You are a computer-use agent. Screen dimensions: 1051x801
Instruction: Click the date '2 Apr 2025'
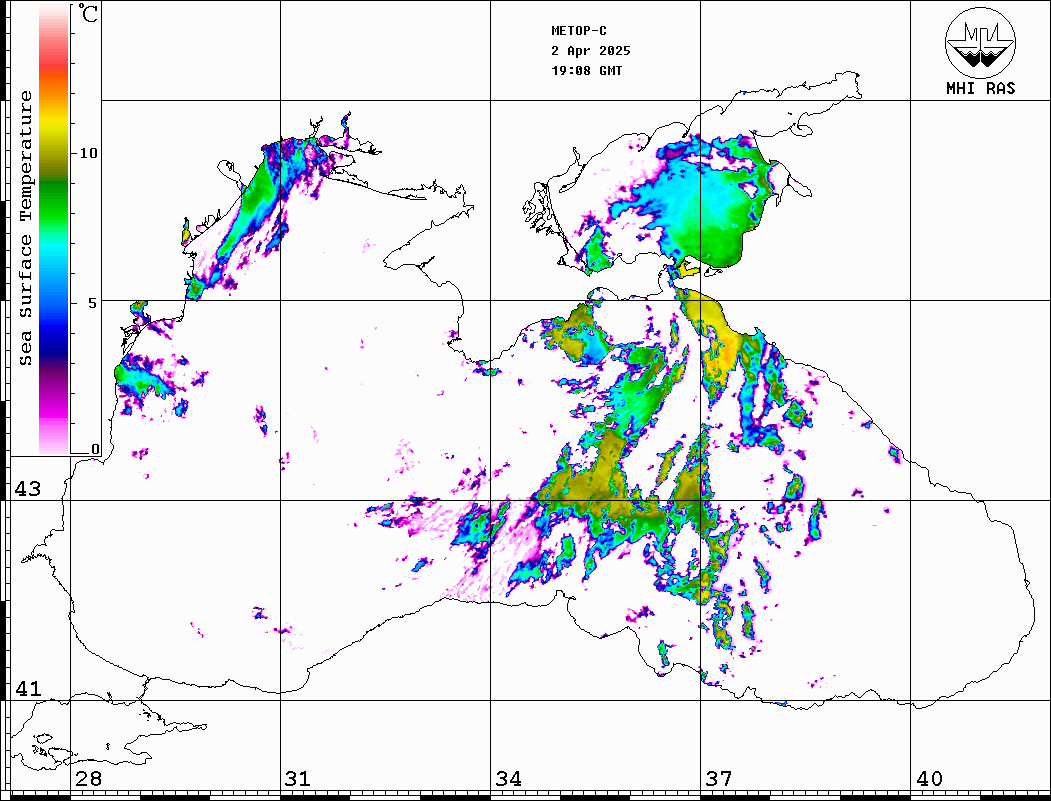[x=591, y=51]
